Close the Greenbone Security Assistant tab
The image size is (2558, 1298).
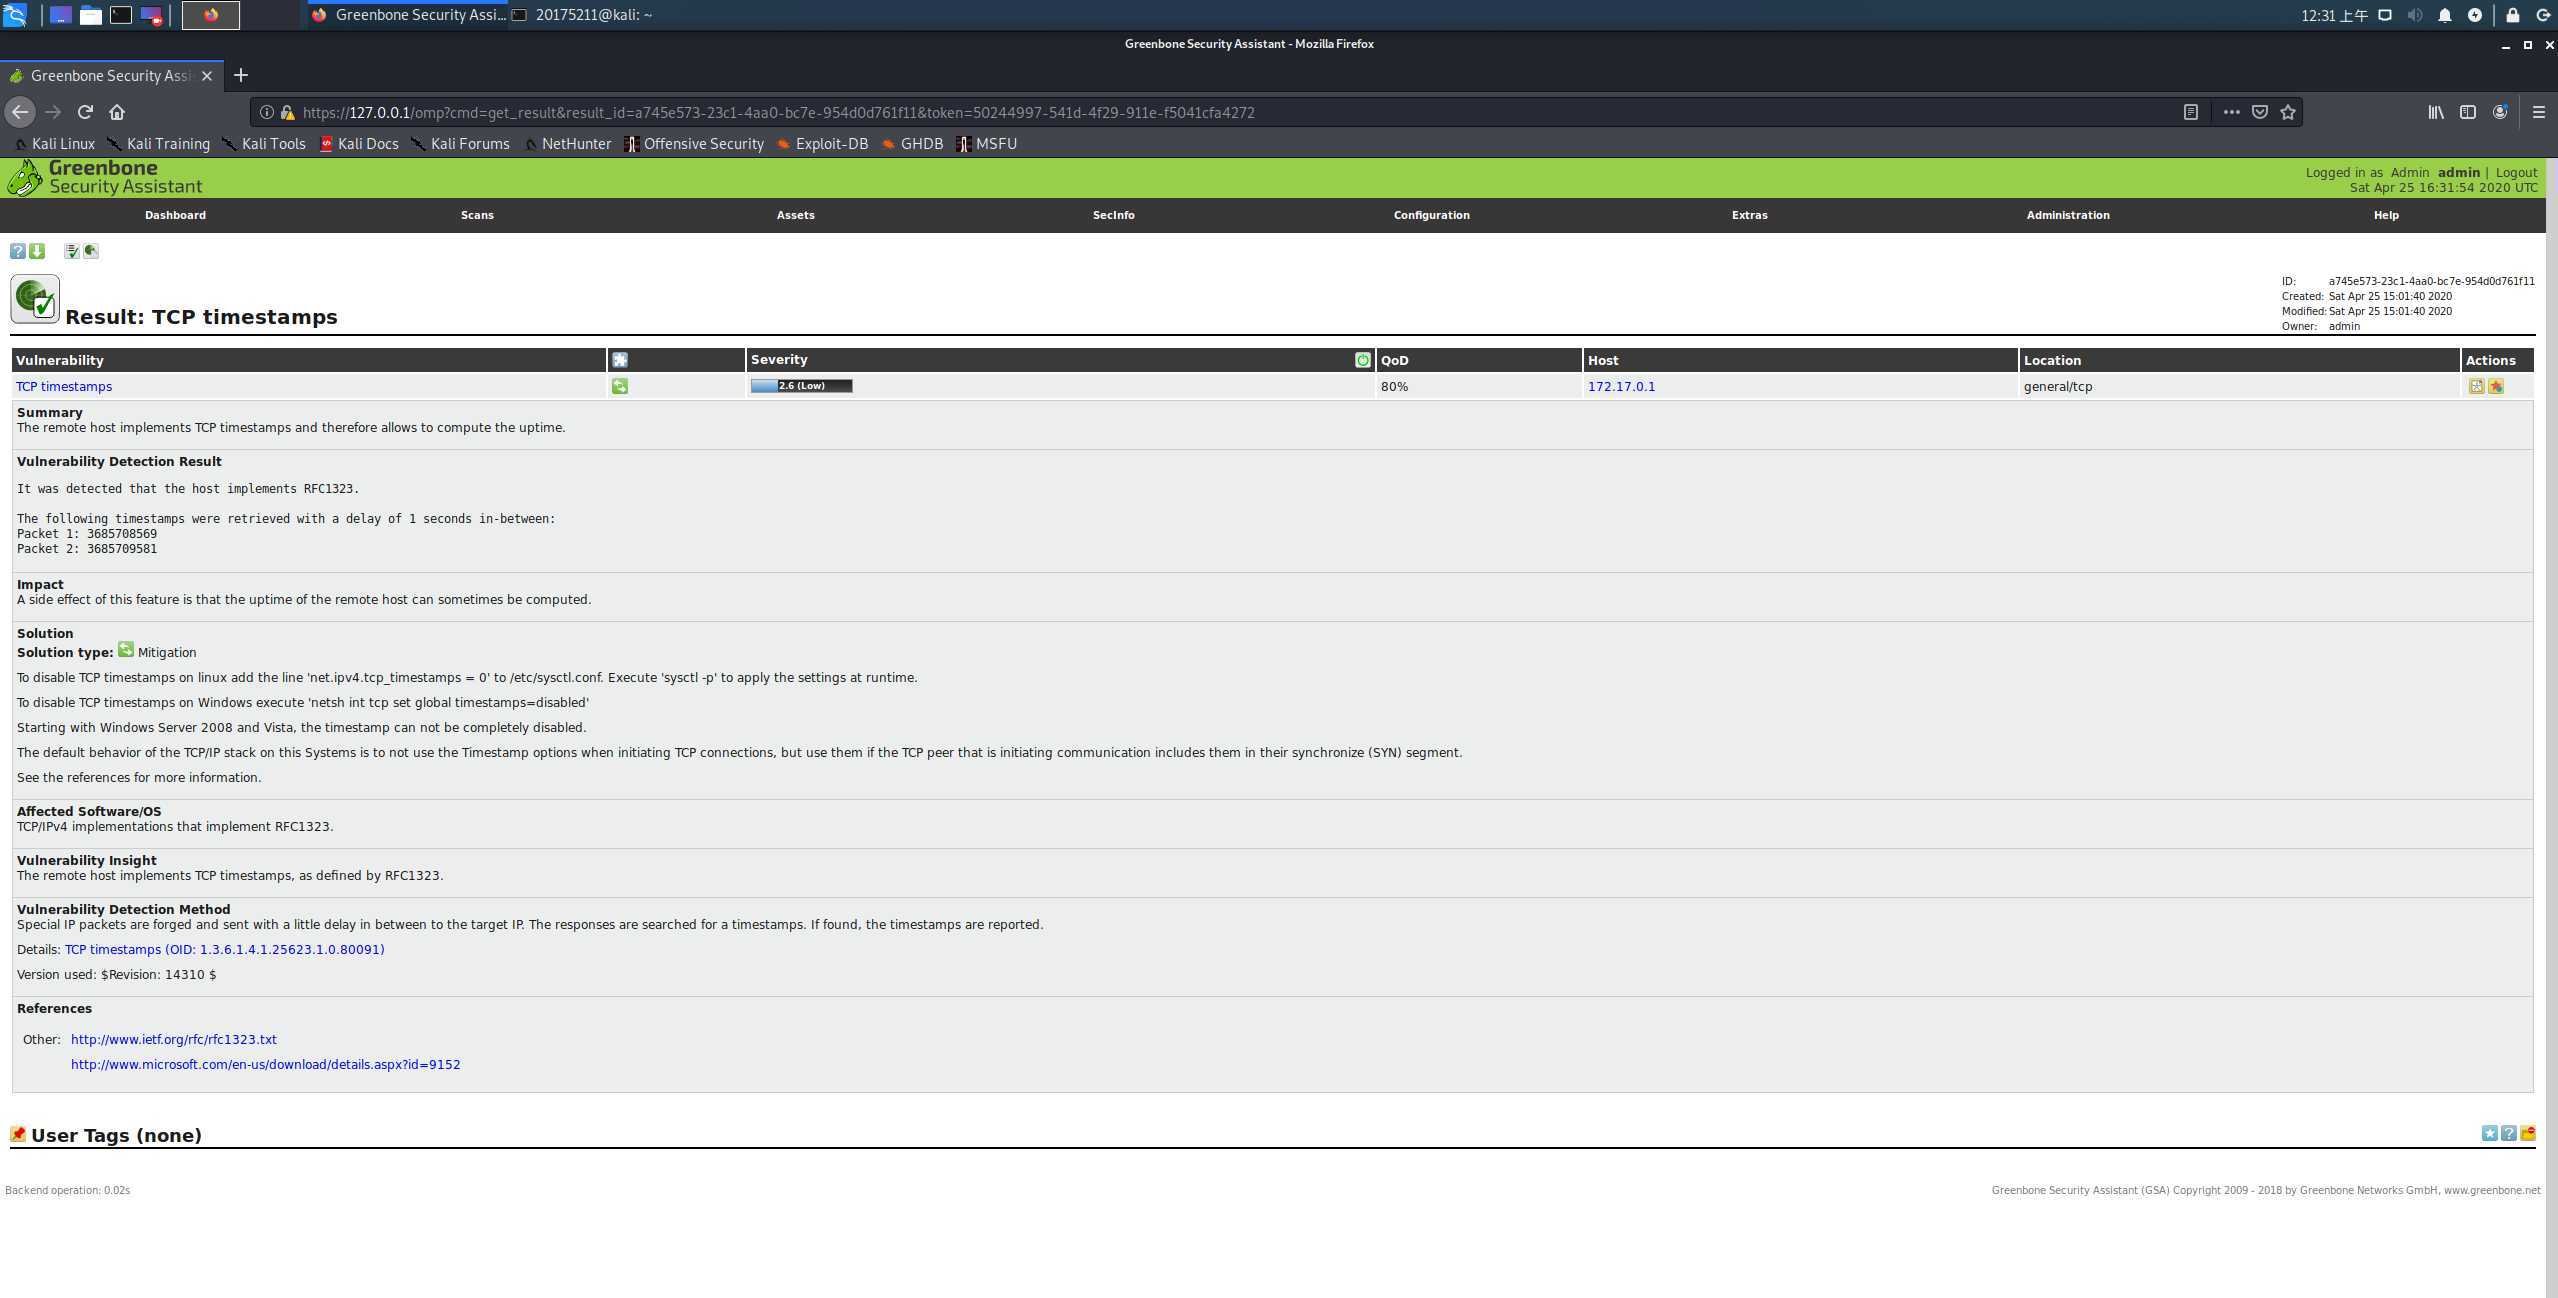click(207, 76)
